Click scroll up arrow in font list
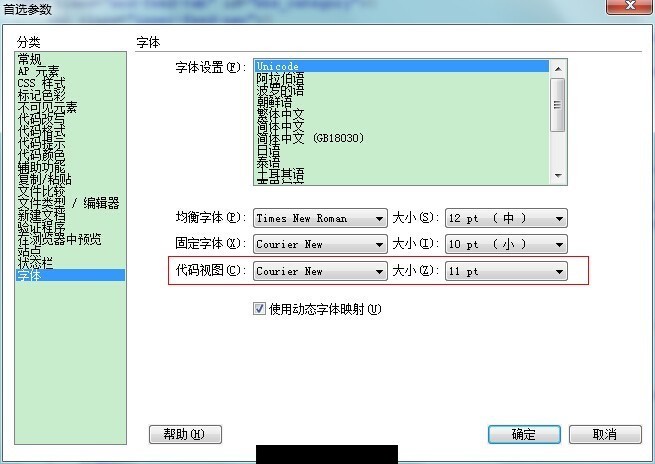Image resolution: width=655 pixels, height=464 pixels. pyautogui.click(x=558, y=68)
